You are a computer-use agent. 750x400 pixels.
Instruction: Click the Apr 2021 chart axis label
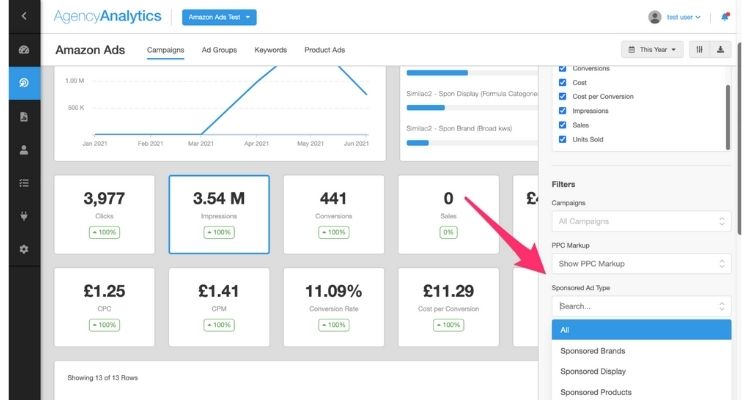point(256,144)
